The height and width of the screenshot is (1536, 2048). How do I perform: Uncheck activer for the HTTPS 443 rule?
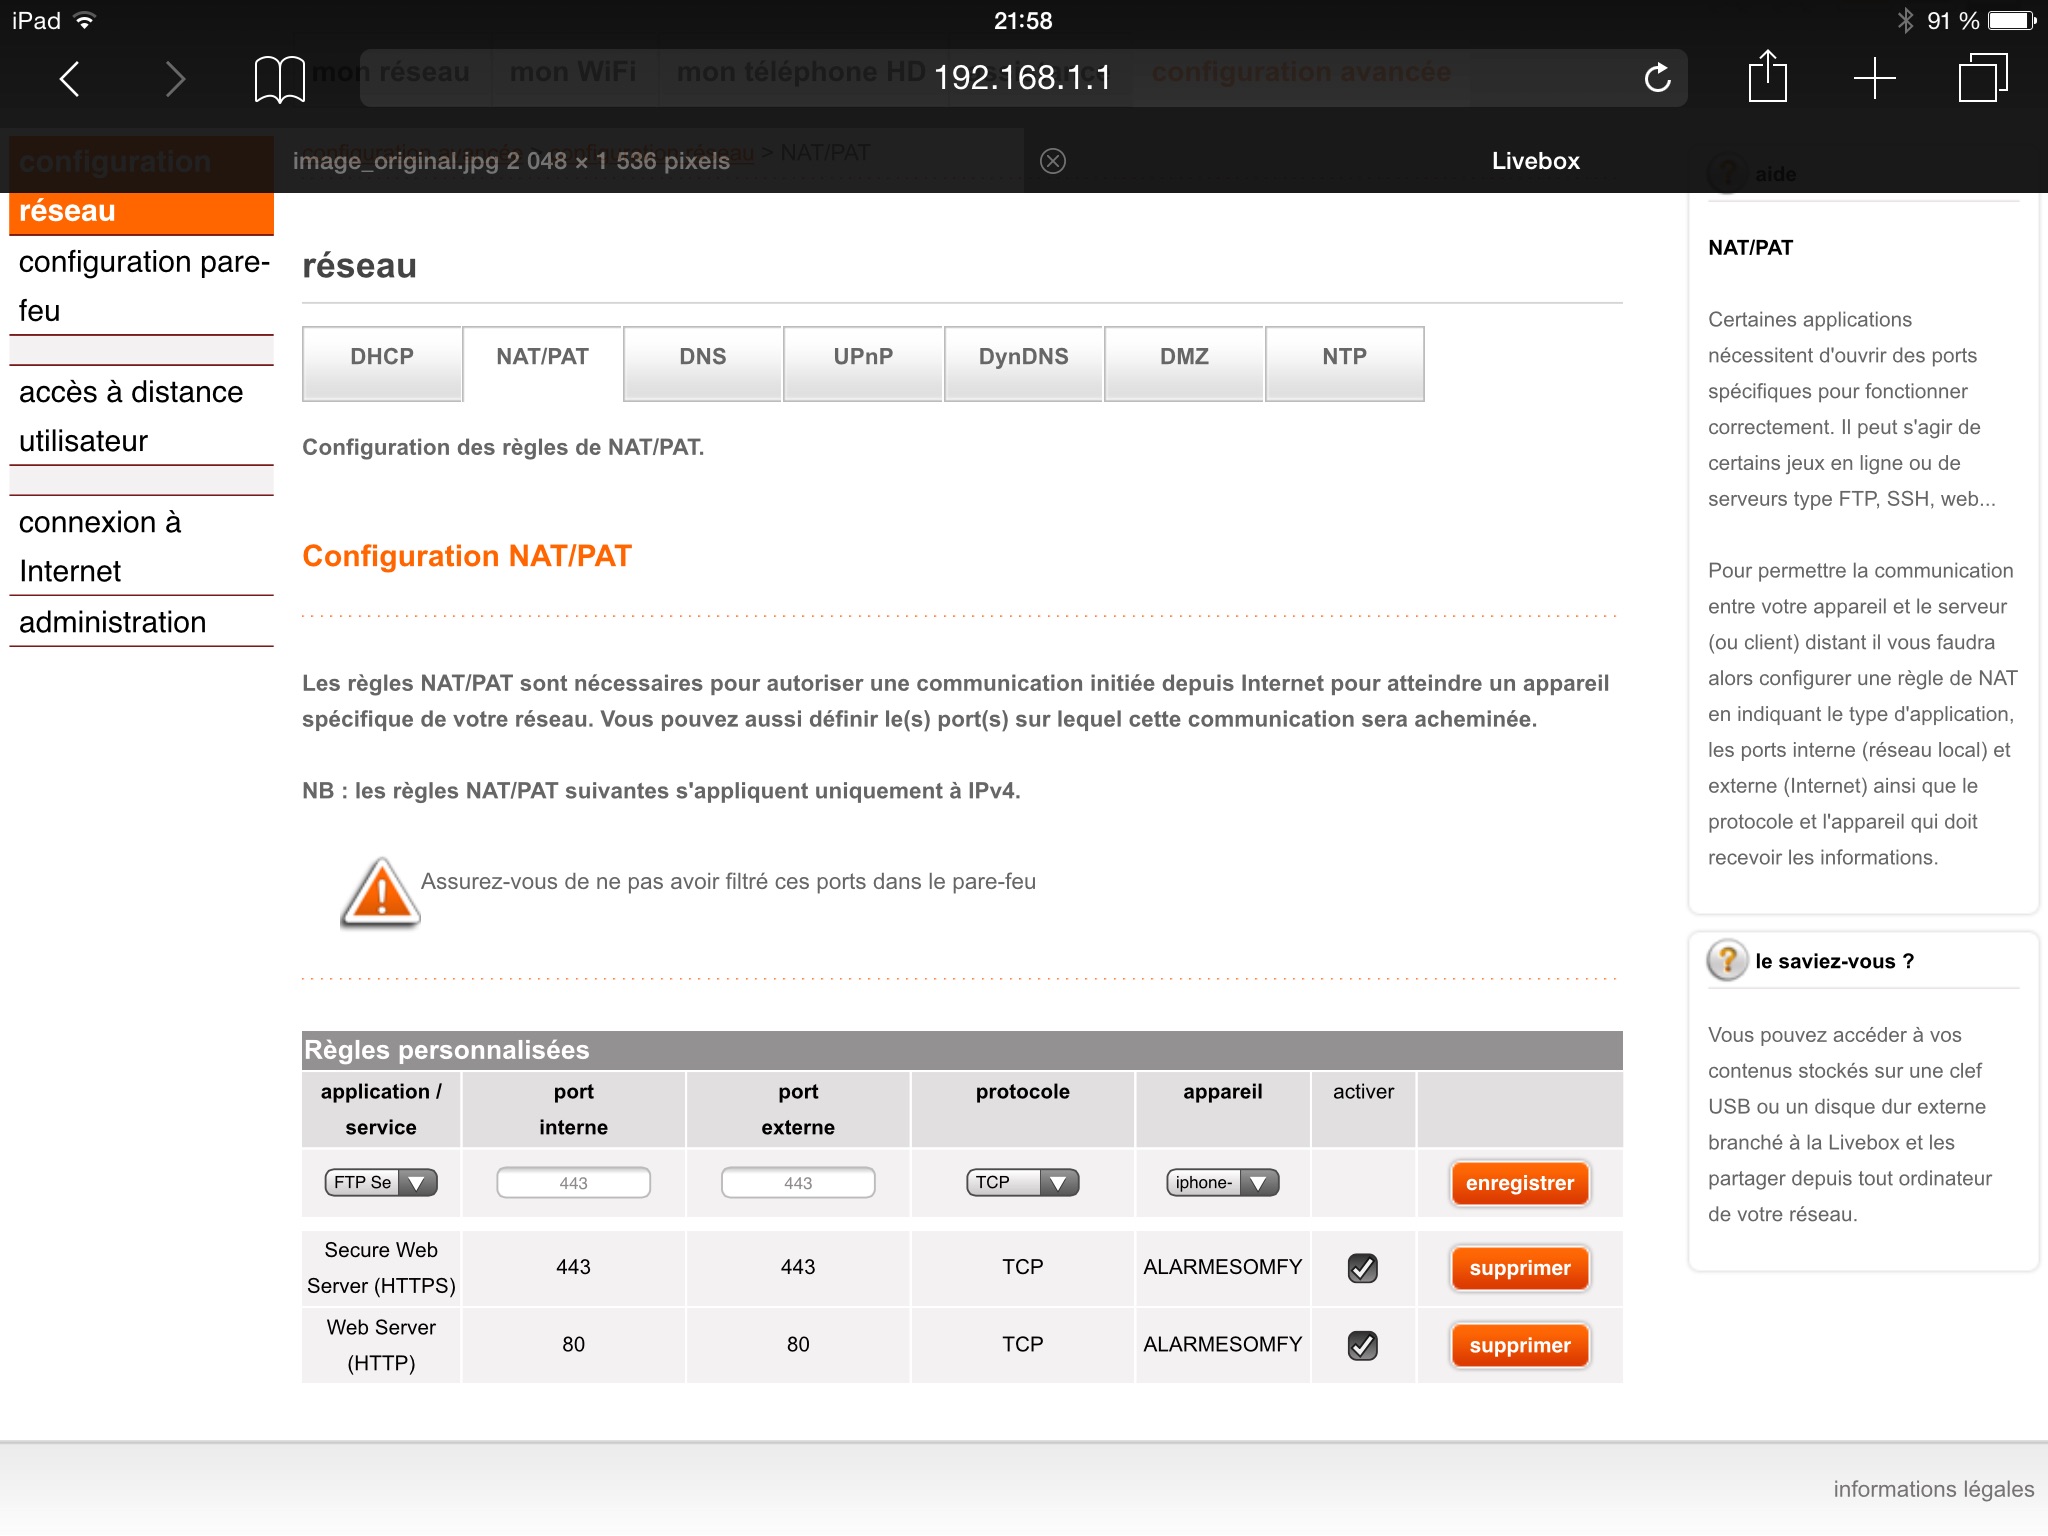click(x=1362, y=1268)
